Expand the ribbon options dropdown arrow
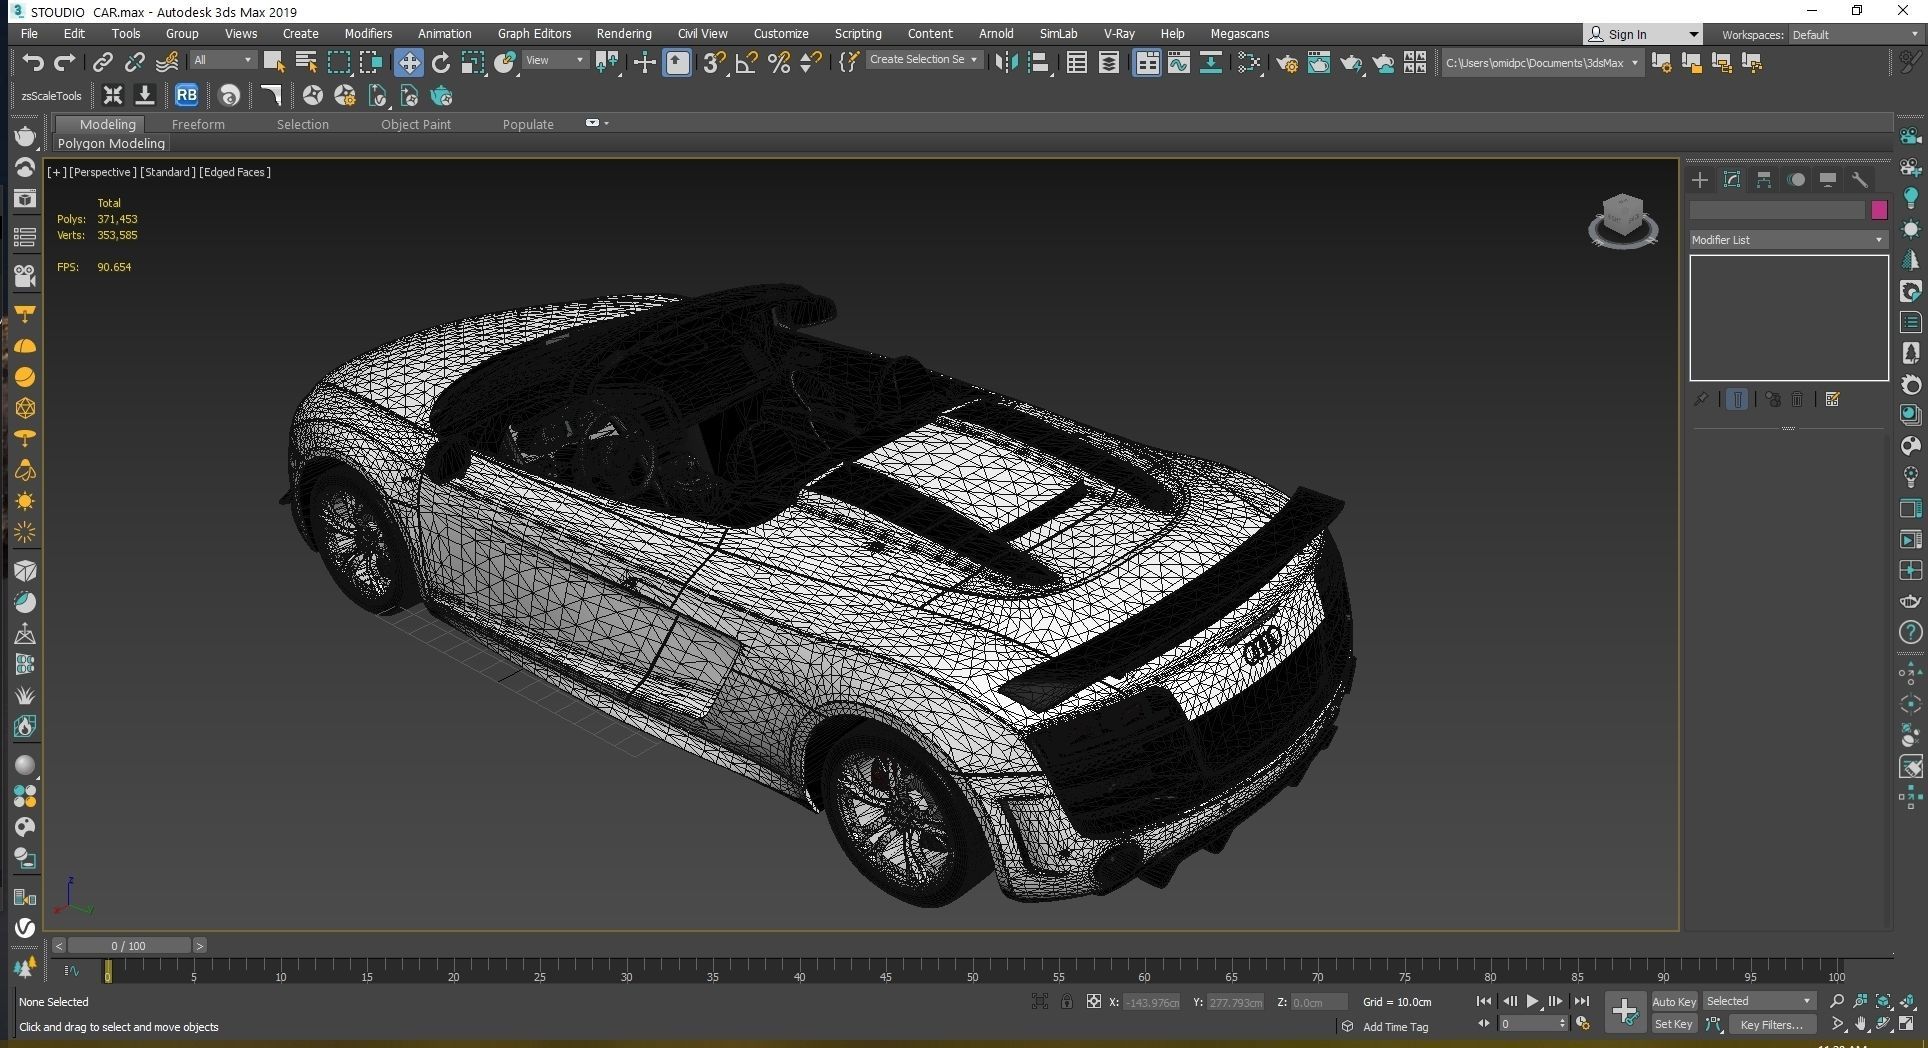The height and width of the screenshot is (1048, 1928). click(606, 124)
